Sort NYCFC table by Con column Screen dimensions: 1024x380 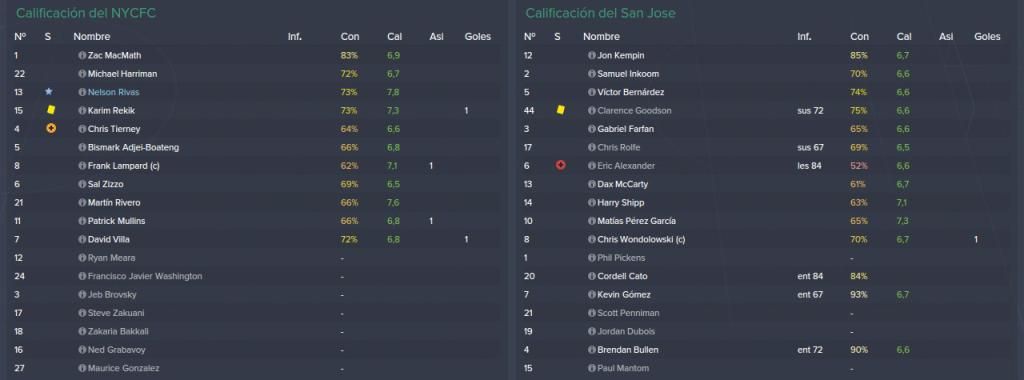(x=349, y=37)
